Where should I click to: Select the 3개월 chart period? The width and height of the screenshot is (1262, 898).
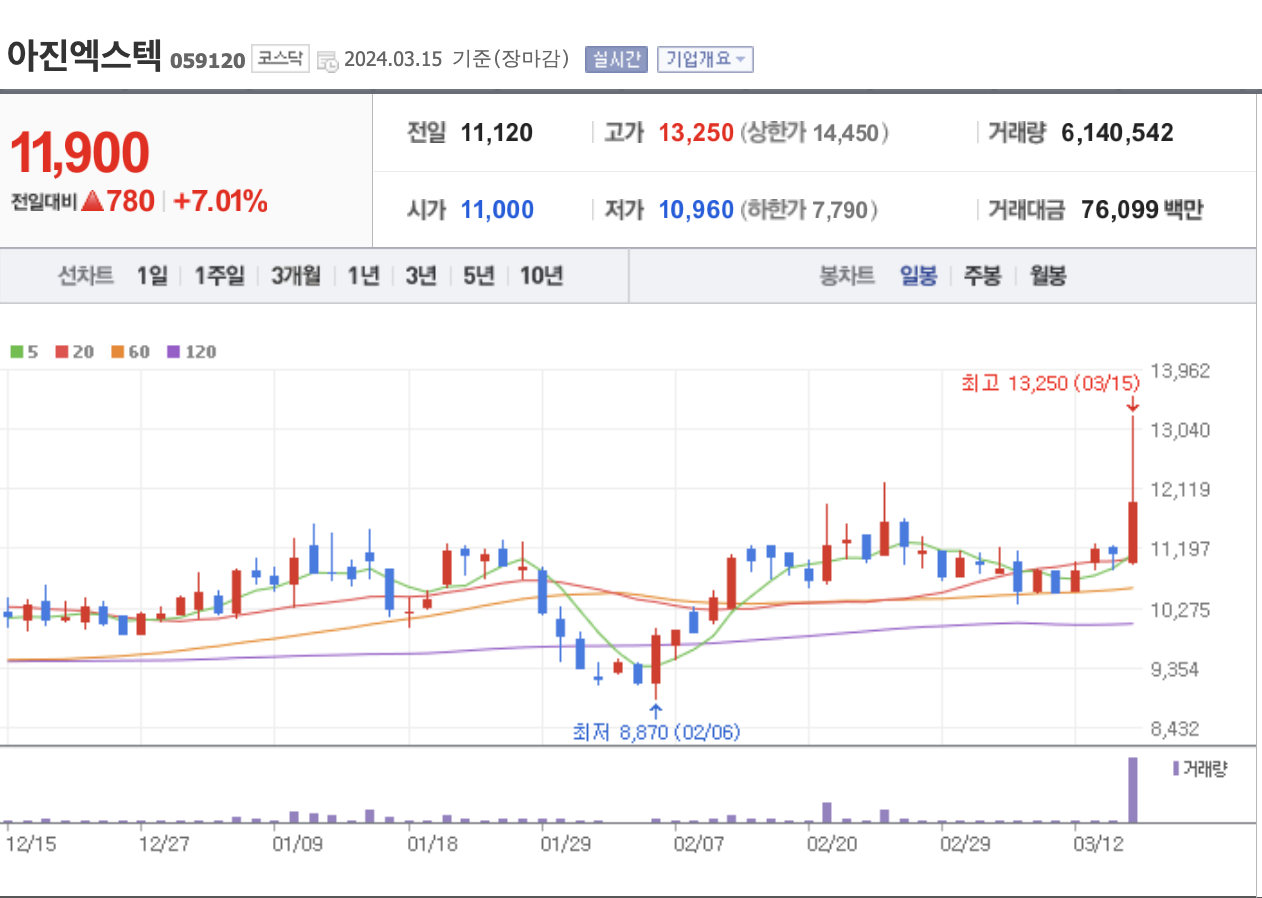[295, 276]
